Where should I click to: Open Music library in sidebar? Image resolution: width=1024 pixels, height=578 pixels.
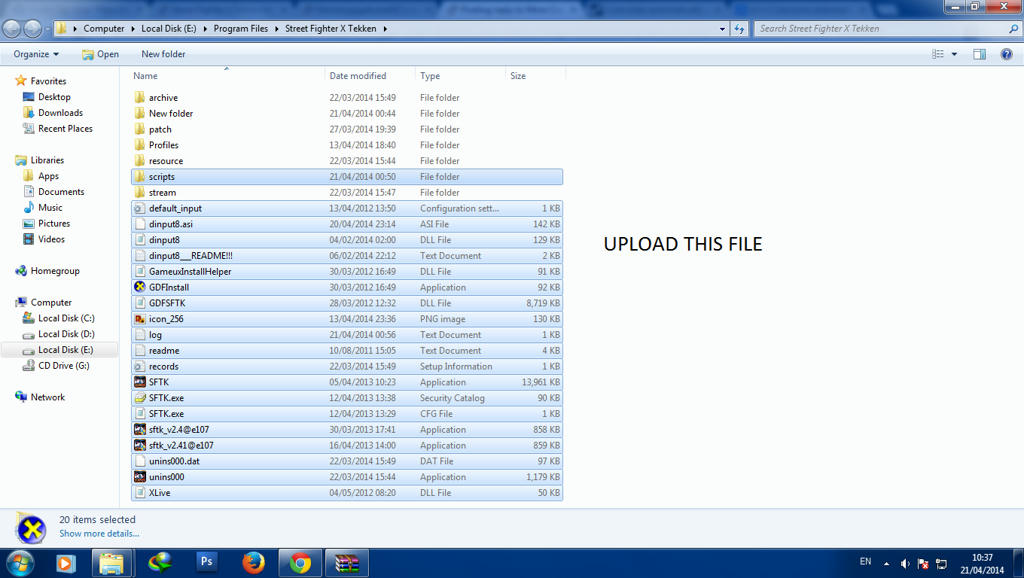click(50, 208)
